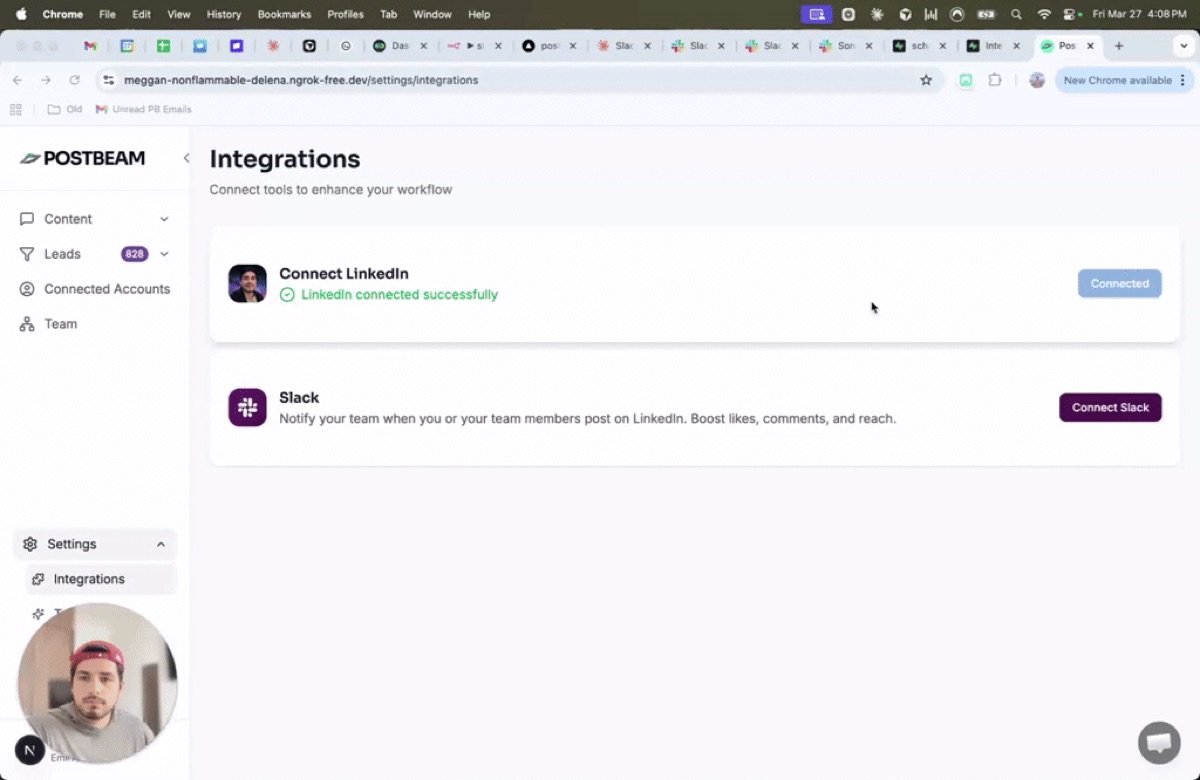Go back with the browser back arrow
Screen dimensions: 1200x780
pos(17,80)
